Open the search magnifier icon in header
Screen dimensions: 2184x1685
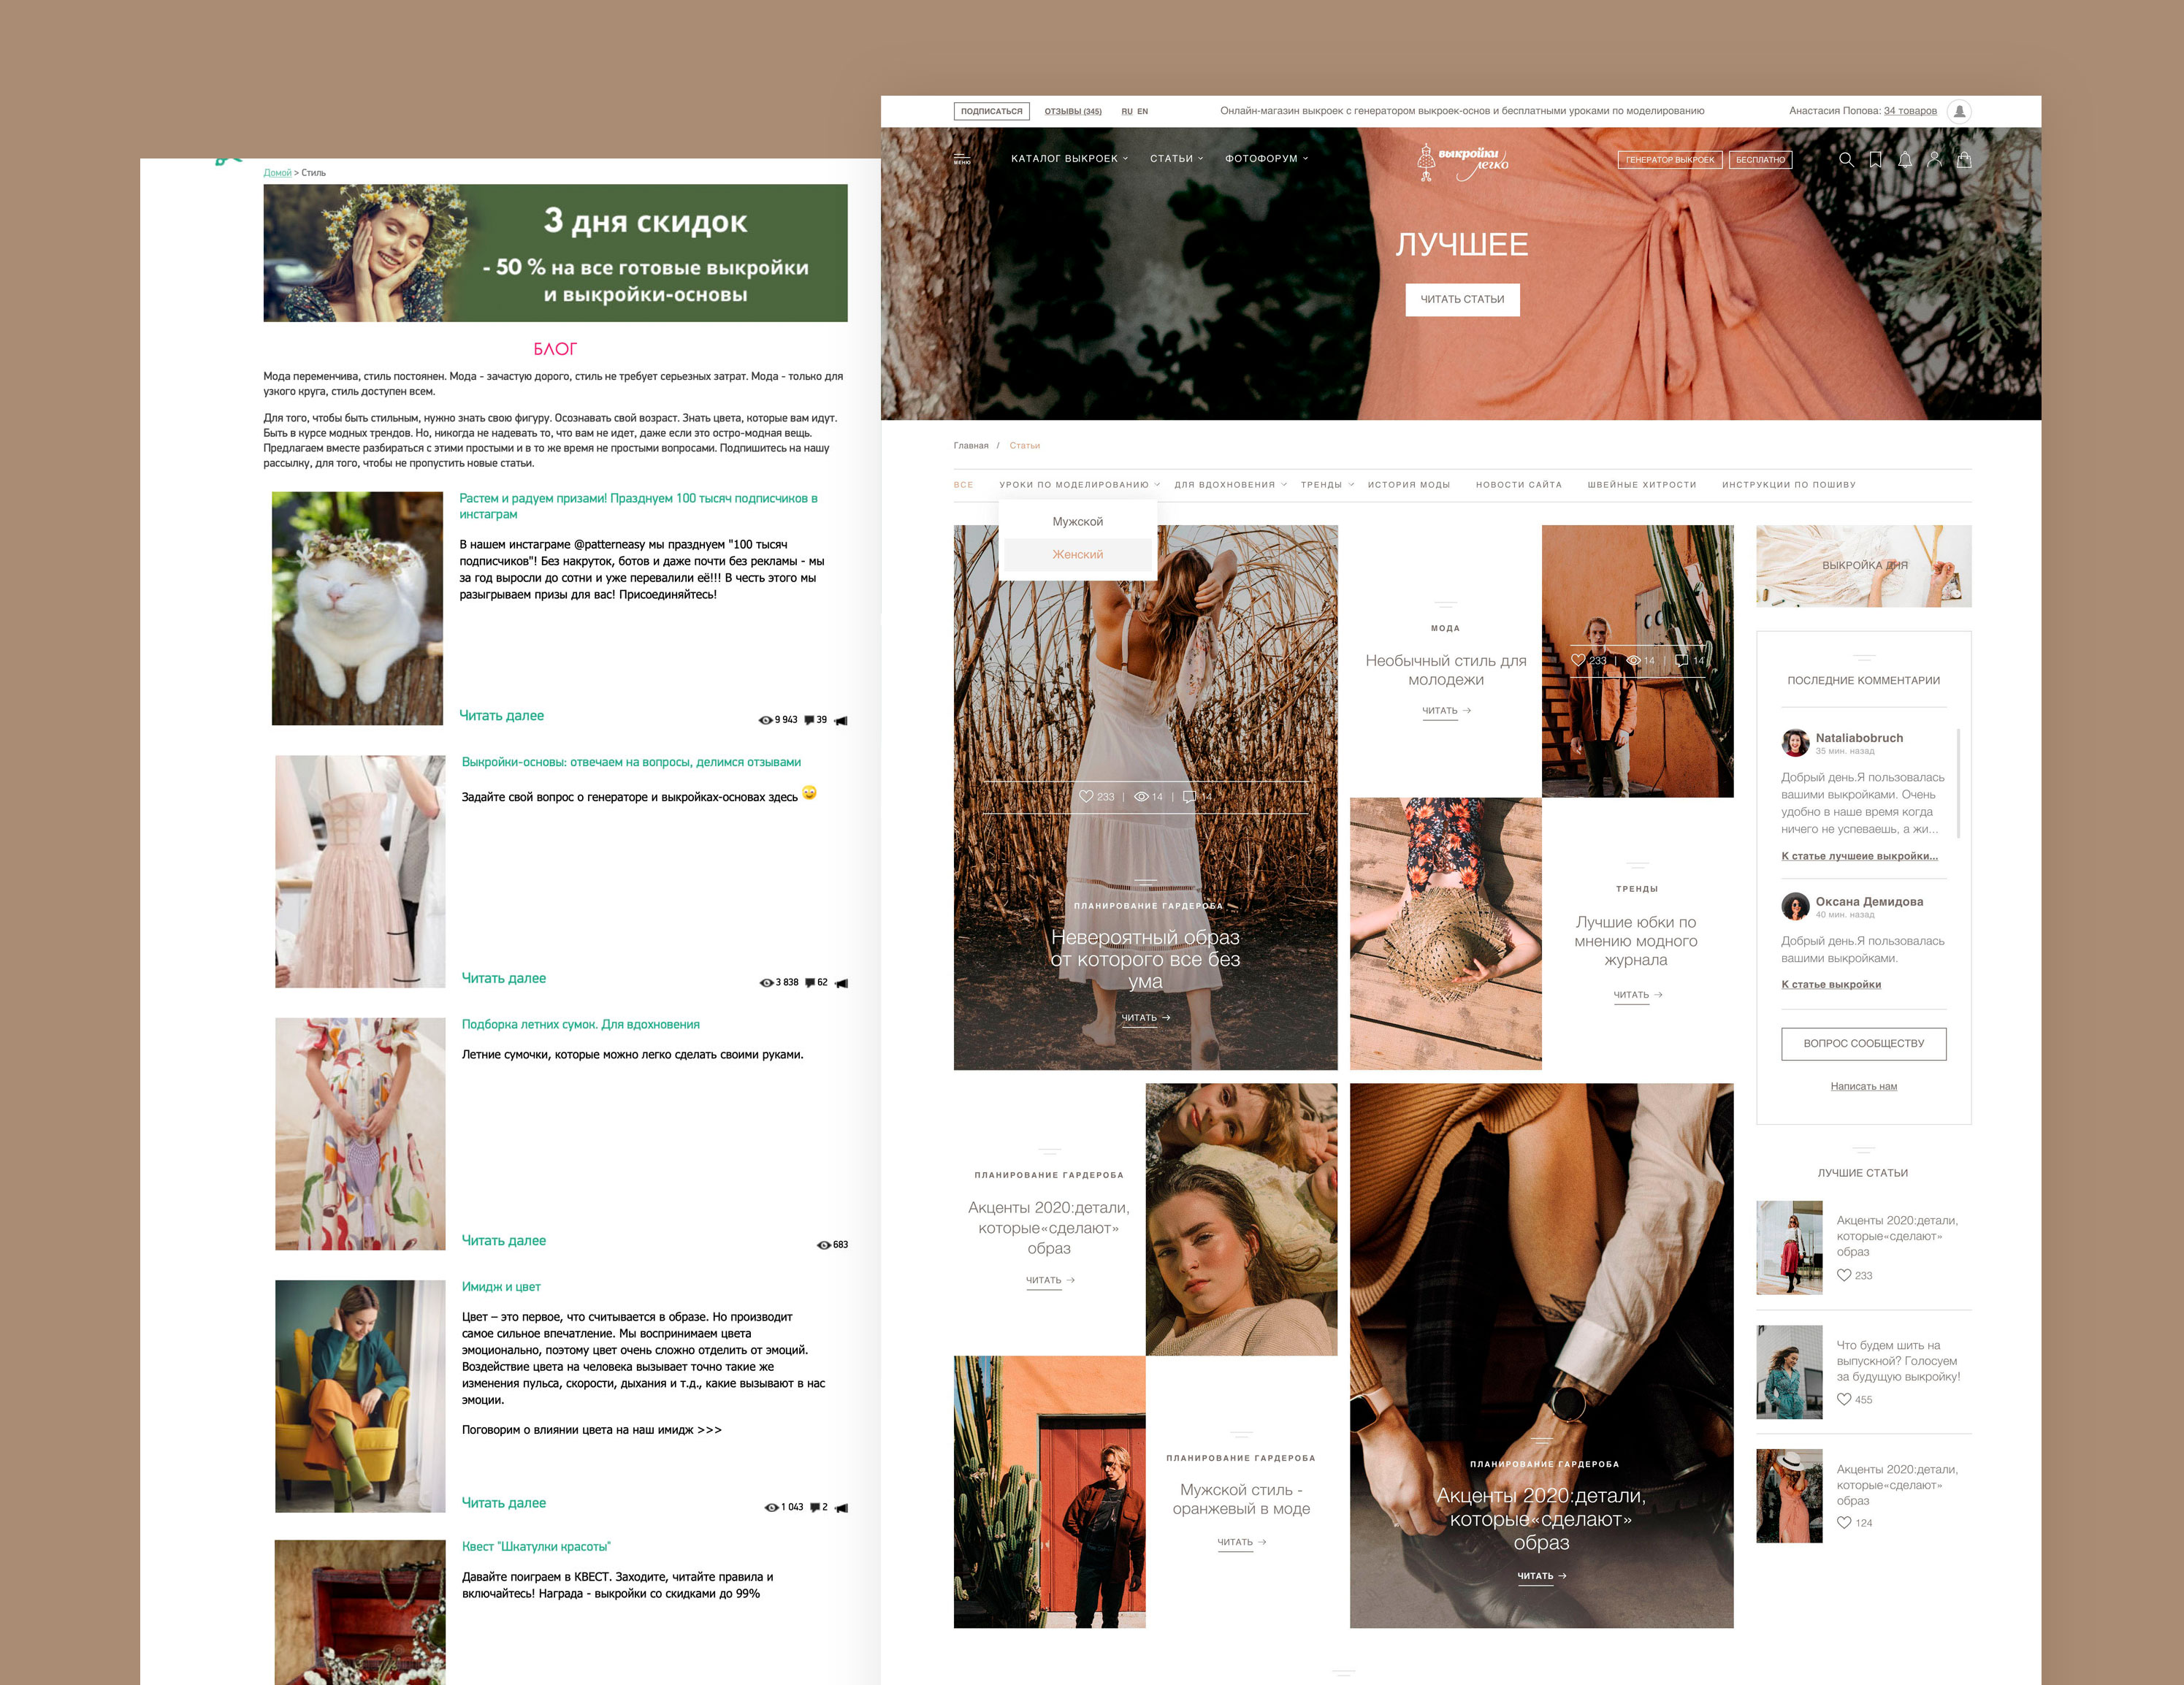tap(1846, 159)
